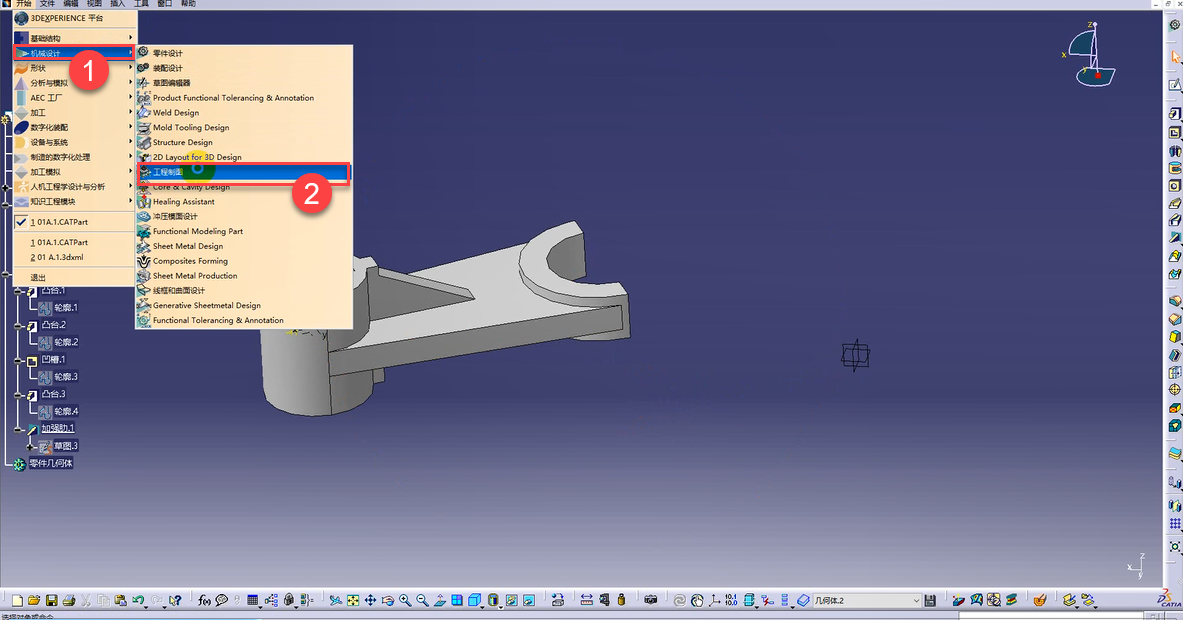Click the Pan tool icon

pos(370,600)
